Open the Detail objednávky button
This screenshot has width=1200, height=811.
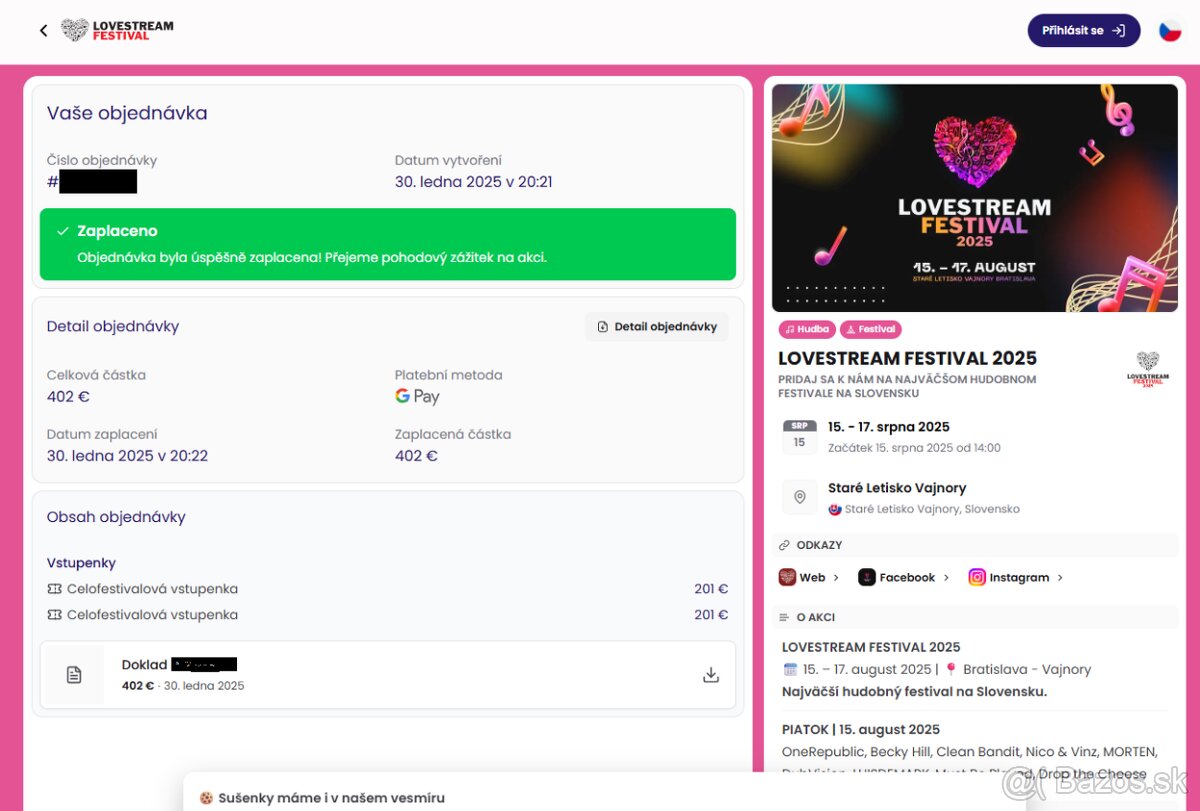click(657, 327)
